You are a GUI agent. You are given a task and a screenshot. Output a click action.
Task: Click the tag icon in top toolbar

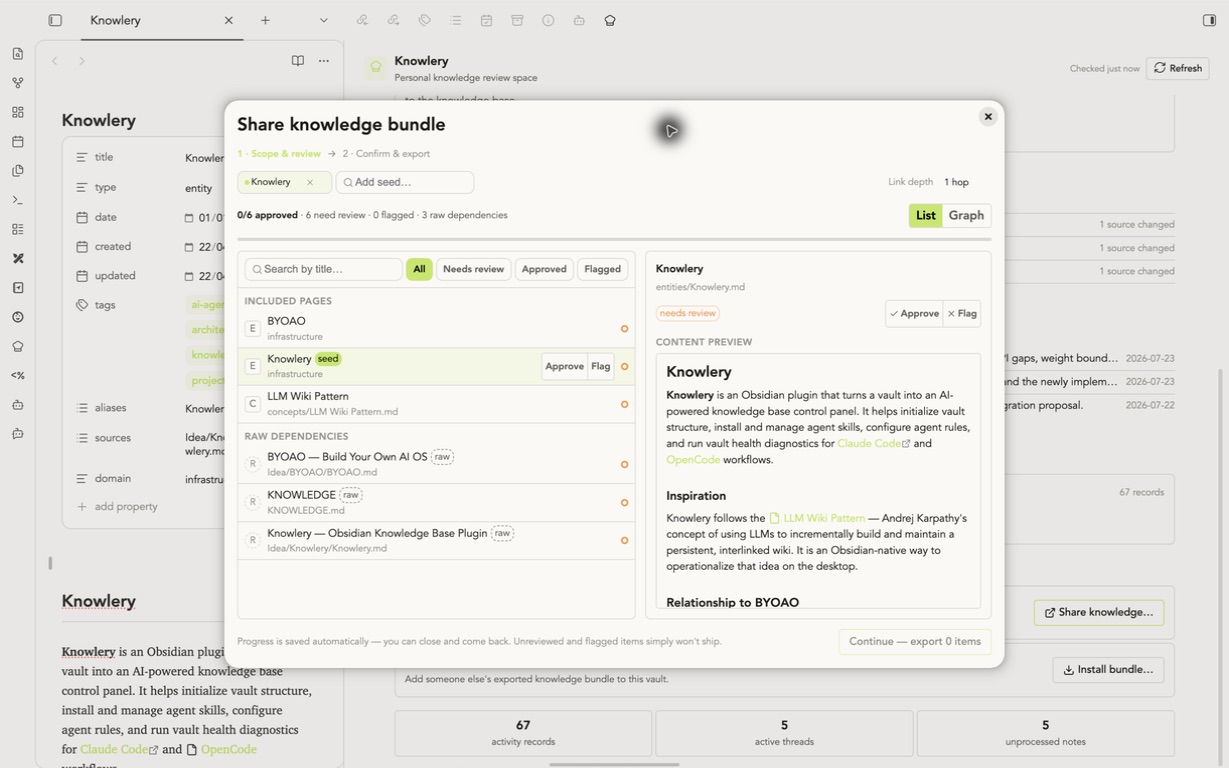[424, 20]
